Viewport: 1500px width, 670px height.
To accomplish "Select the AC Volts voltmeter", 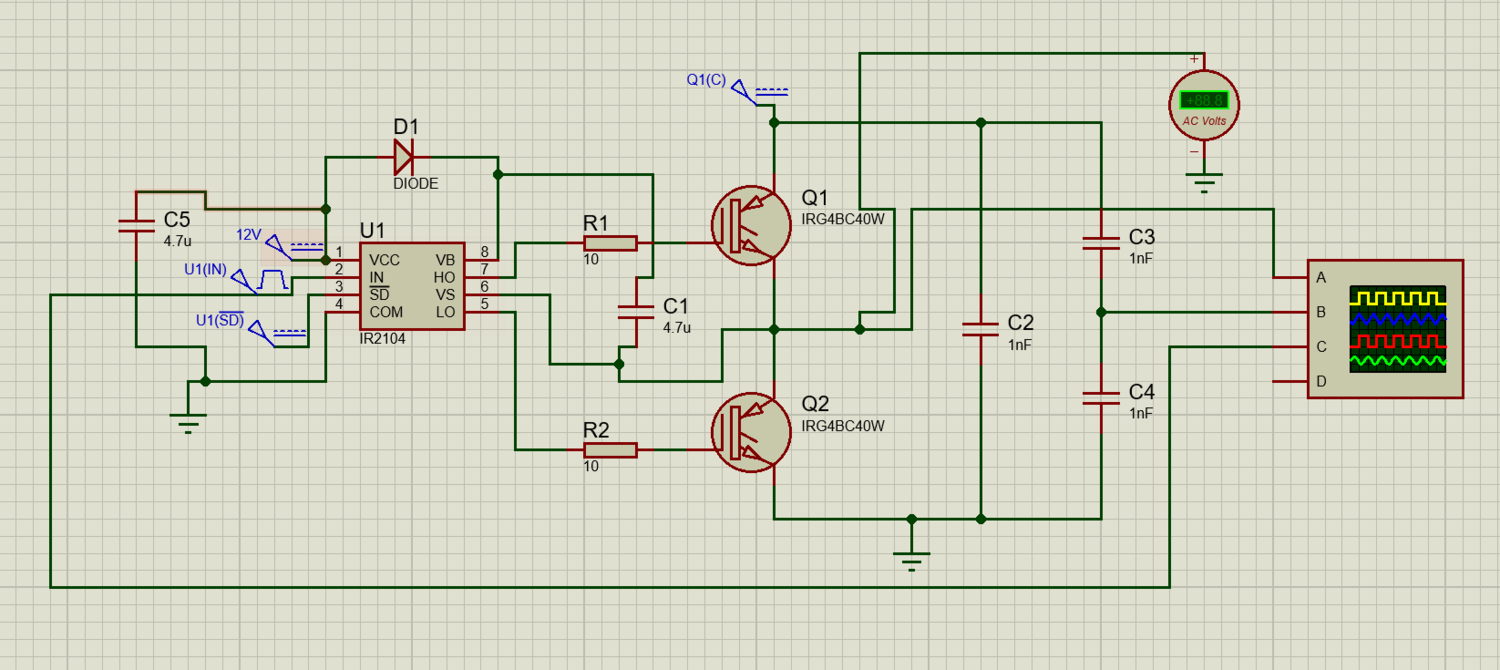I will 1205,104.
